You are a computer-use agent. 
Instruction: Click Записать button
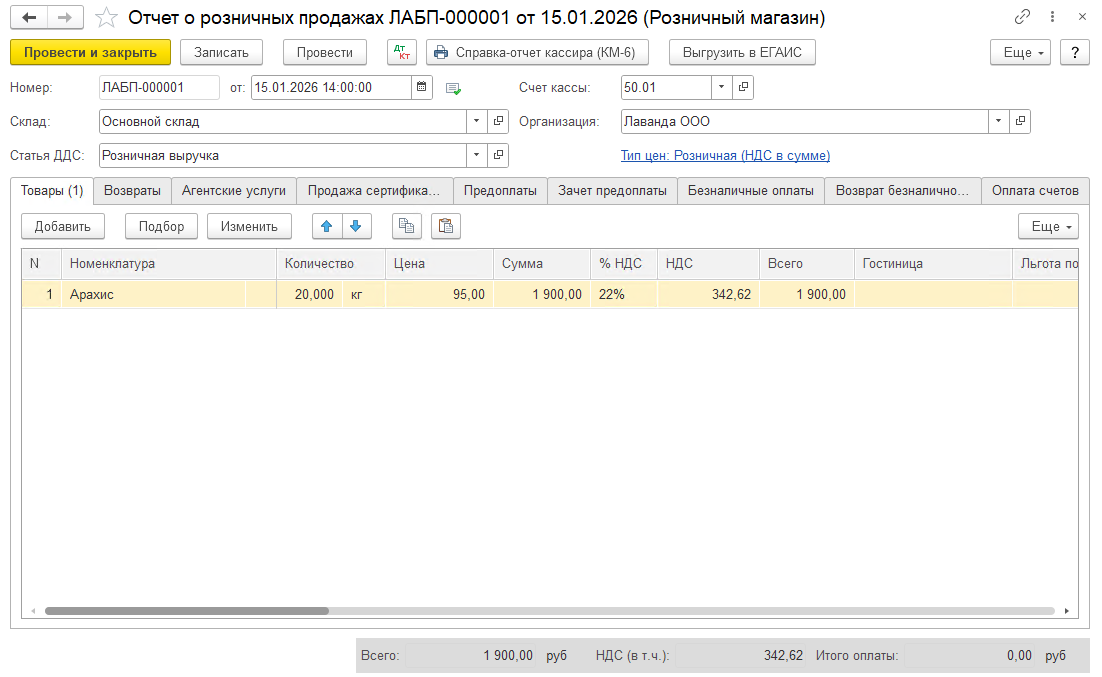[x=221, y=53]
